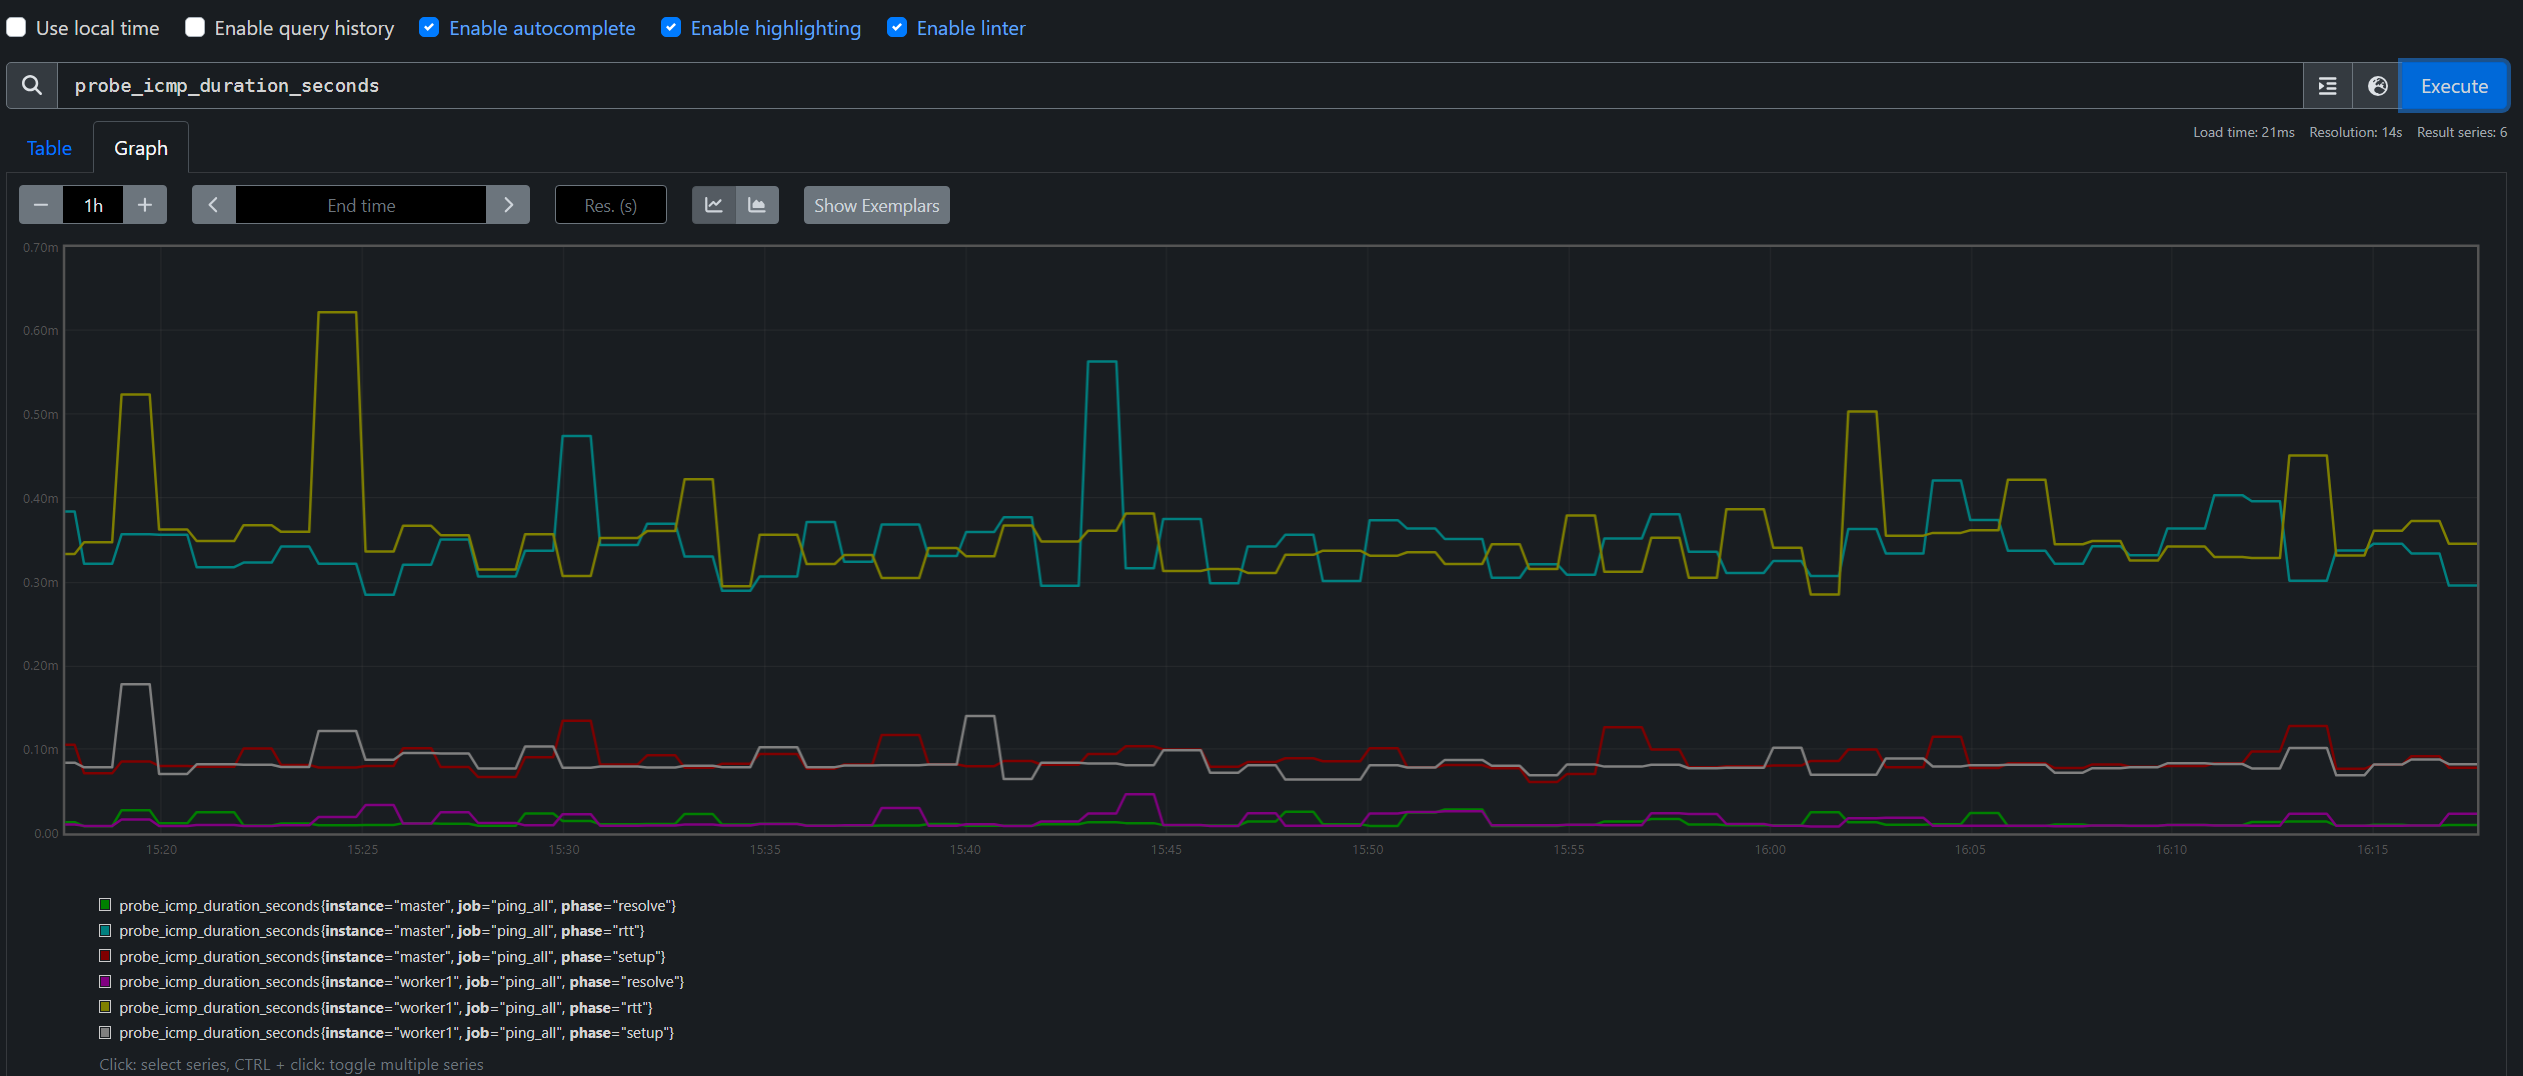
Task: Switch to the Table tab
Action: click(49, 148)
